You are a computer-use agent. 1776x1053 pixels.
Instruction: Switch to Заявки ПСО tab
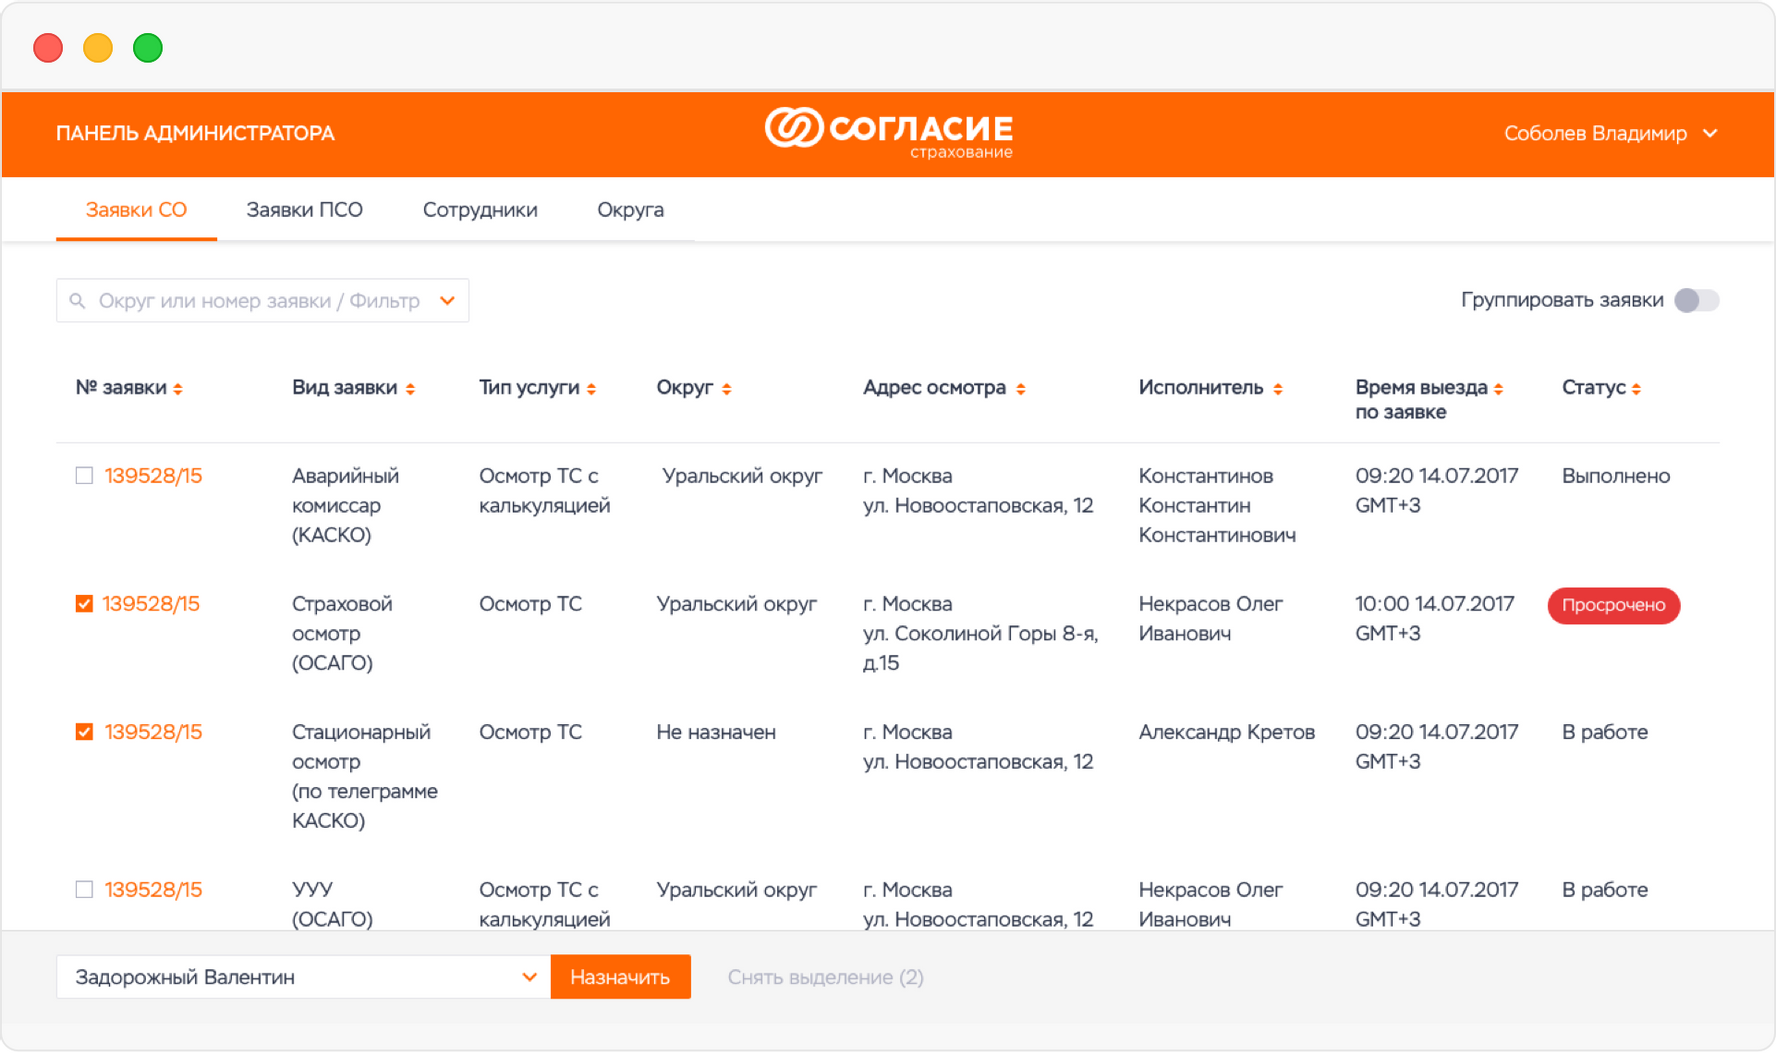click(x=304, y=210)
